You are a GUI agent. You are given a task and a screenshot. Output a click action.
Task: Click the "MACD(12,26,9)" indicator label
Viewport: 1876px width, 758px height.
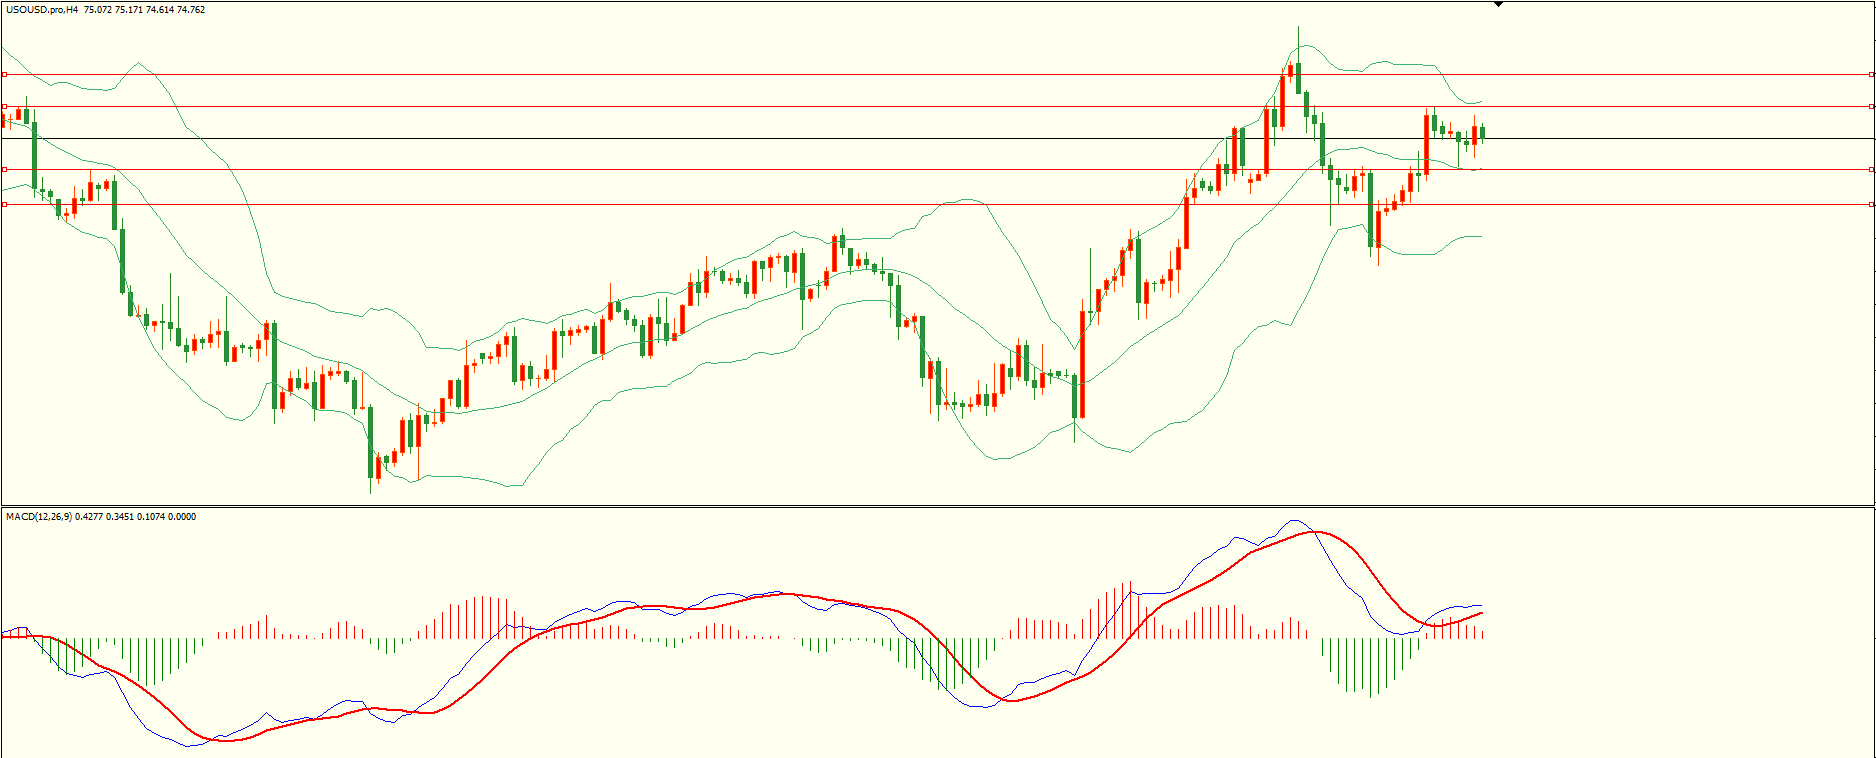click(39, 517)
